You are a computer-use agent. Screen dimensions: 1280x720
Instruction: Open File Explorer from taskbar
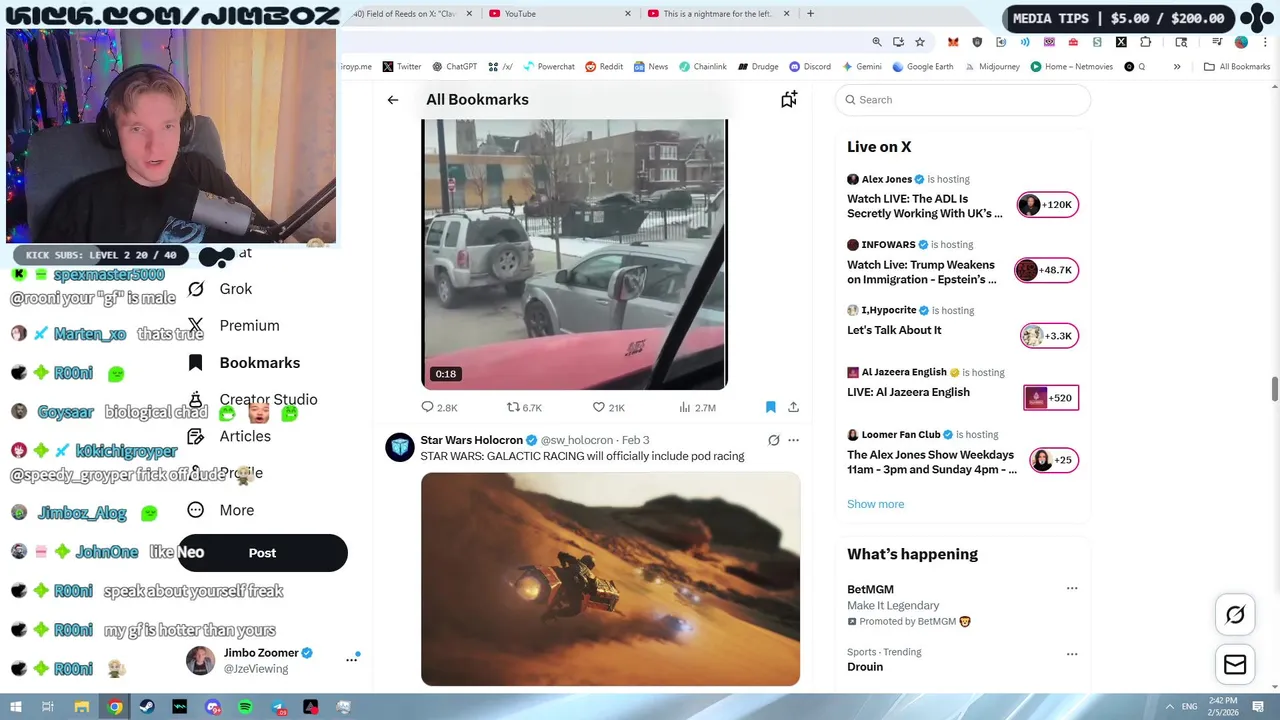click(82, 707)
